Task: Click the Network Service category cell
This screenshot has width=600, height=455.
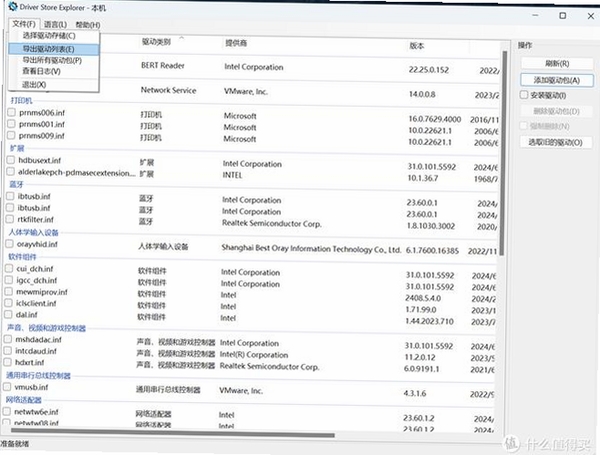Action: [x=168, y=90]
